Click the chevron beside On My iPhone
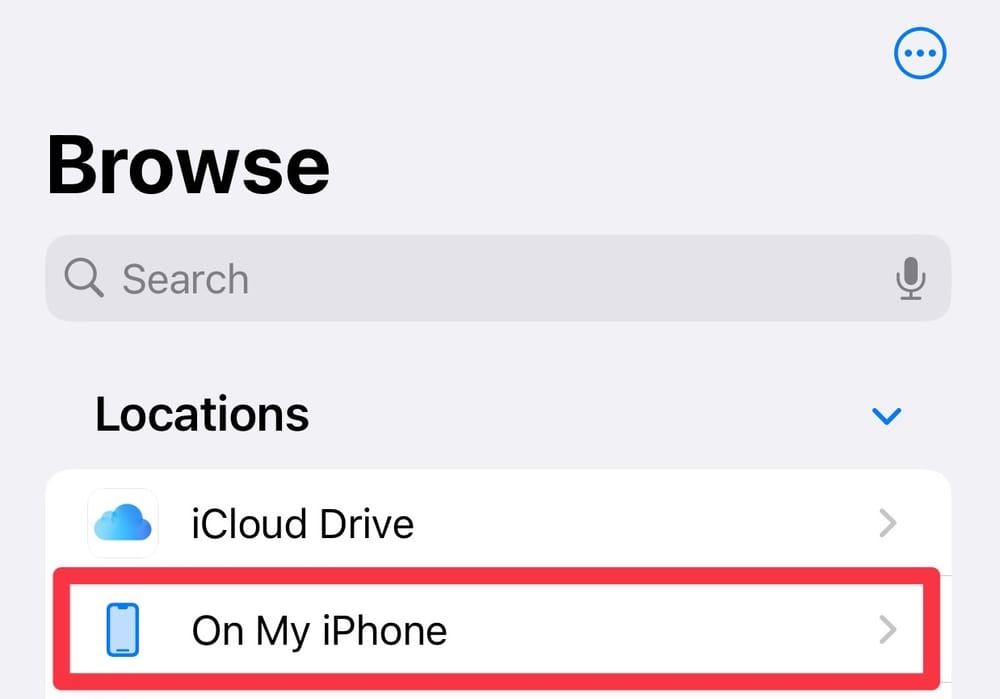 tap(887, 630)
